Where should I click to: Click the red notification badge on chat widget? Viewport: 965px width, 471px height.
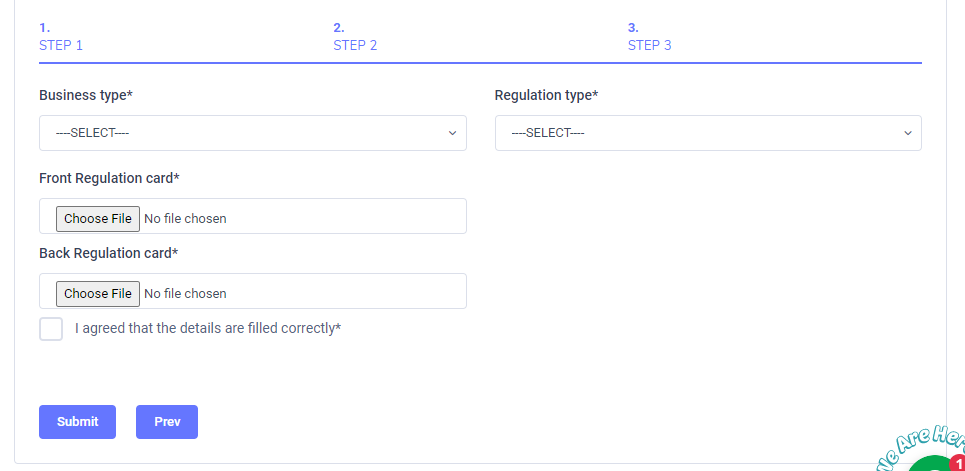(958, 463)
